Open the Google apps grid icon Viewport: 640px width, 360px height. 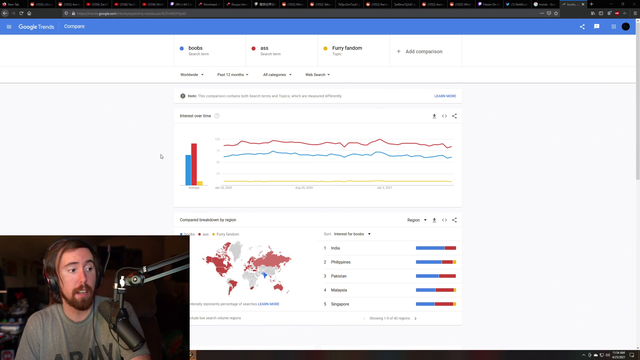click(x=613, y=27)
